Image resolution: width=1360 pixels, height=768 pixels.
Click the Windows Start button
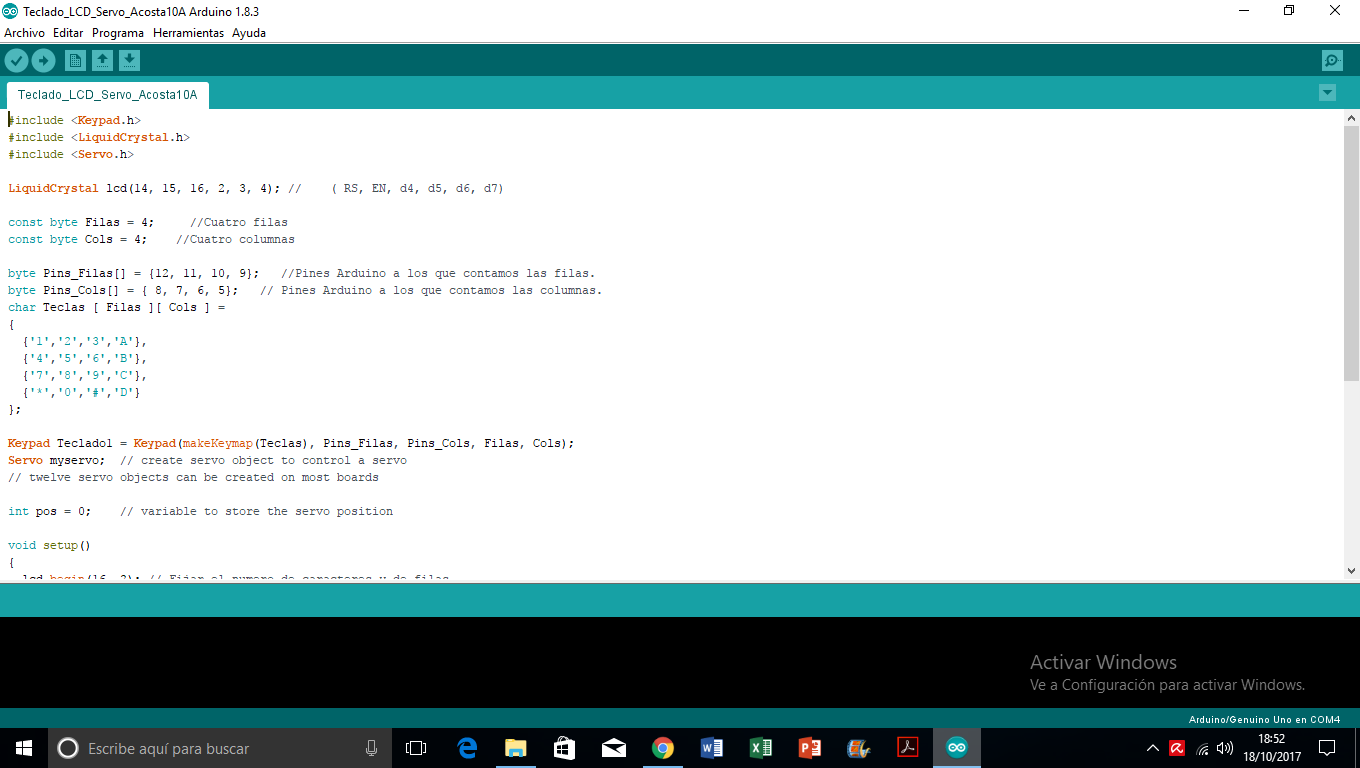click(x=24, y=748)
